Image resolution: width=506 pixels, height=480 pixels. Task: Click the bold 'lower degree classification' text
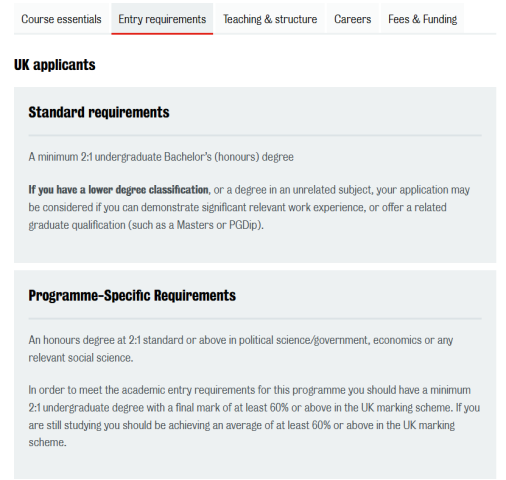[x=148, y=190]
